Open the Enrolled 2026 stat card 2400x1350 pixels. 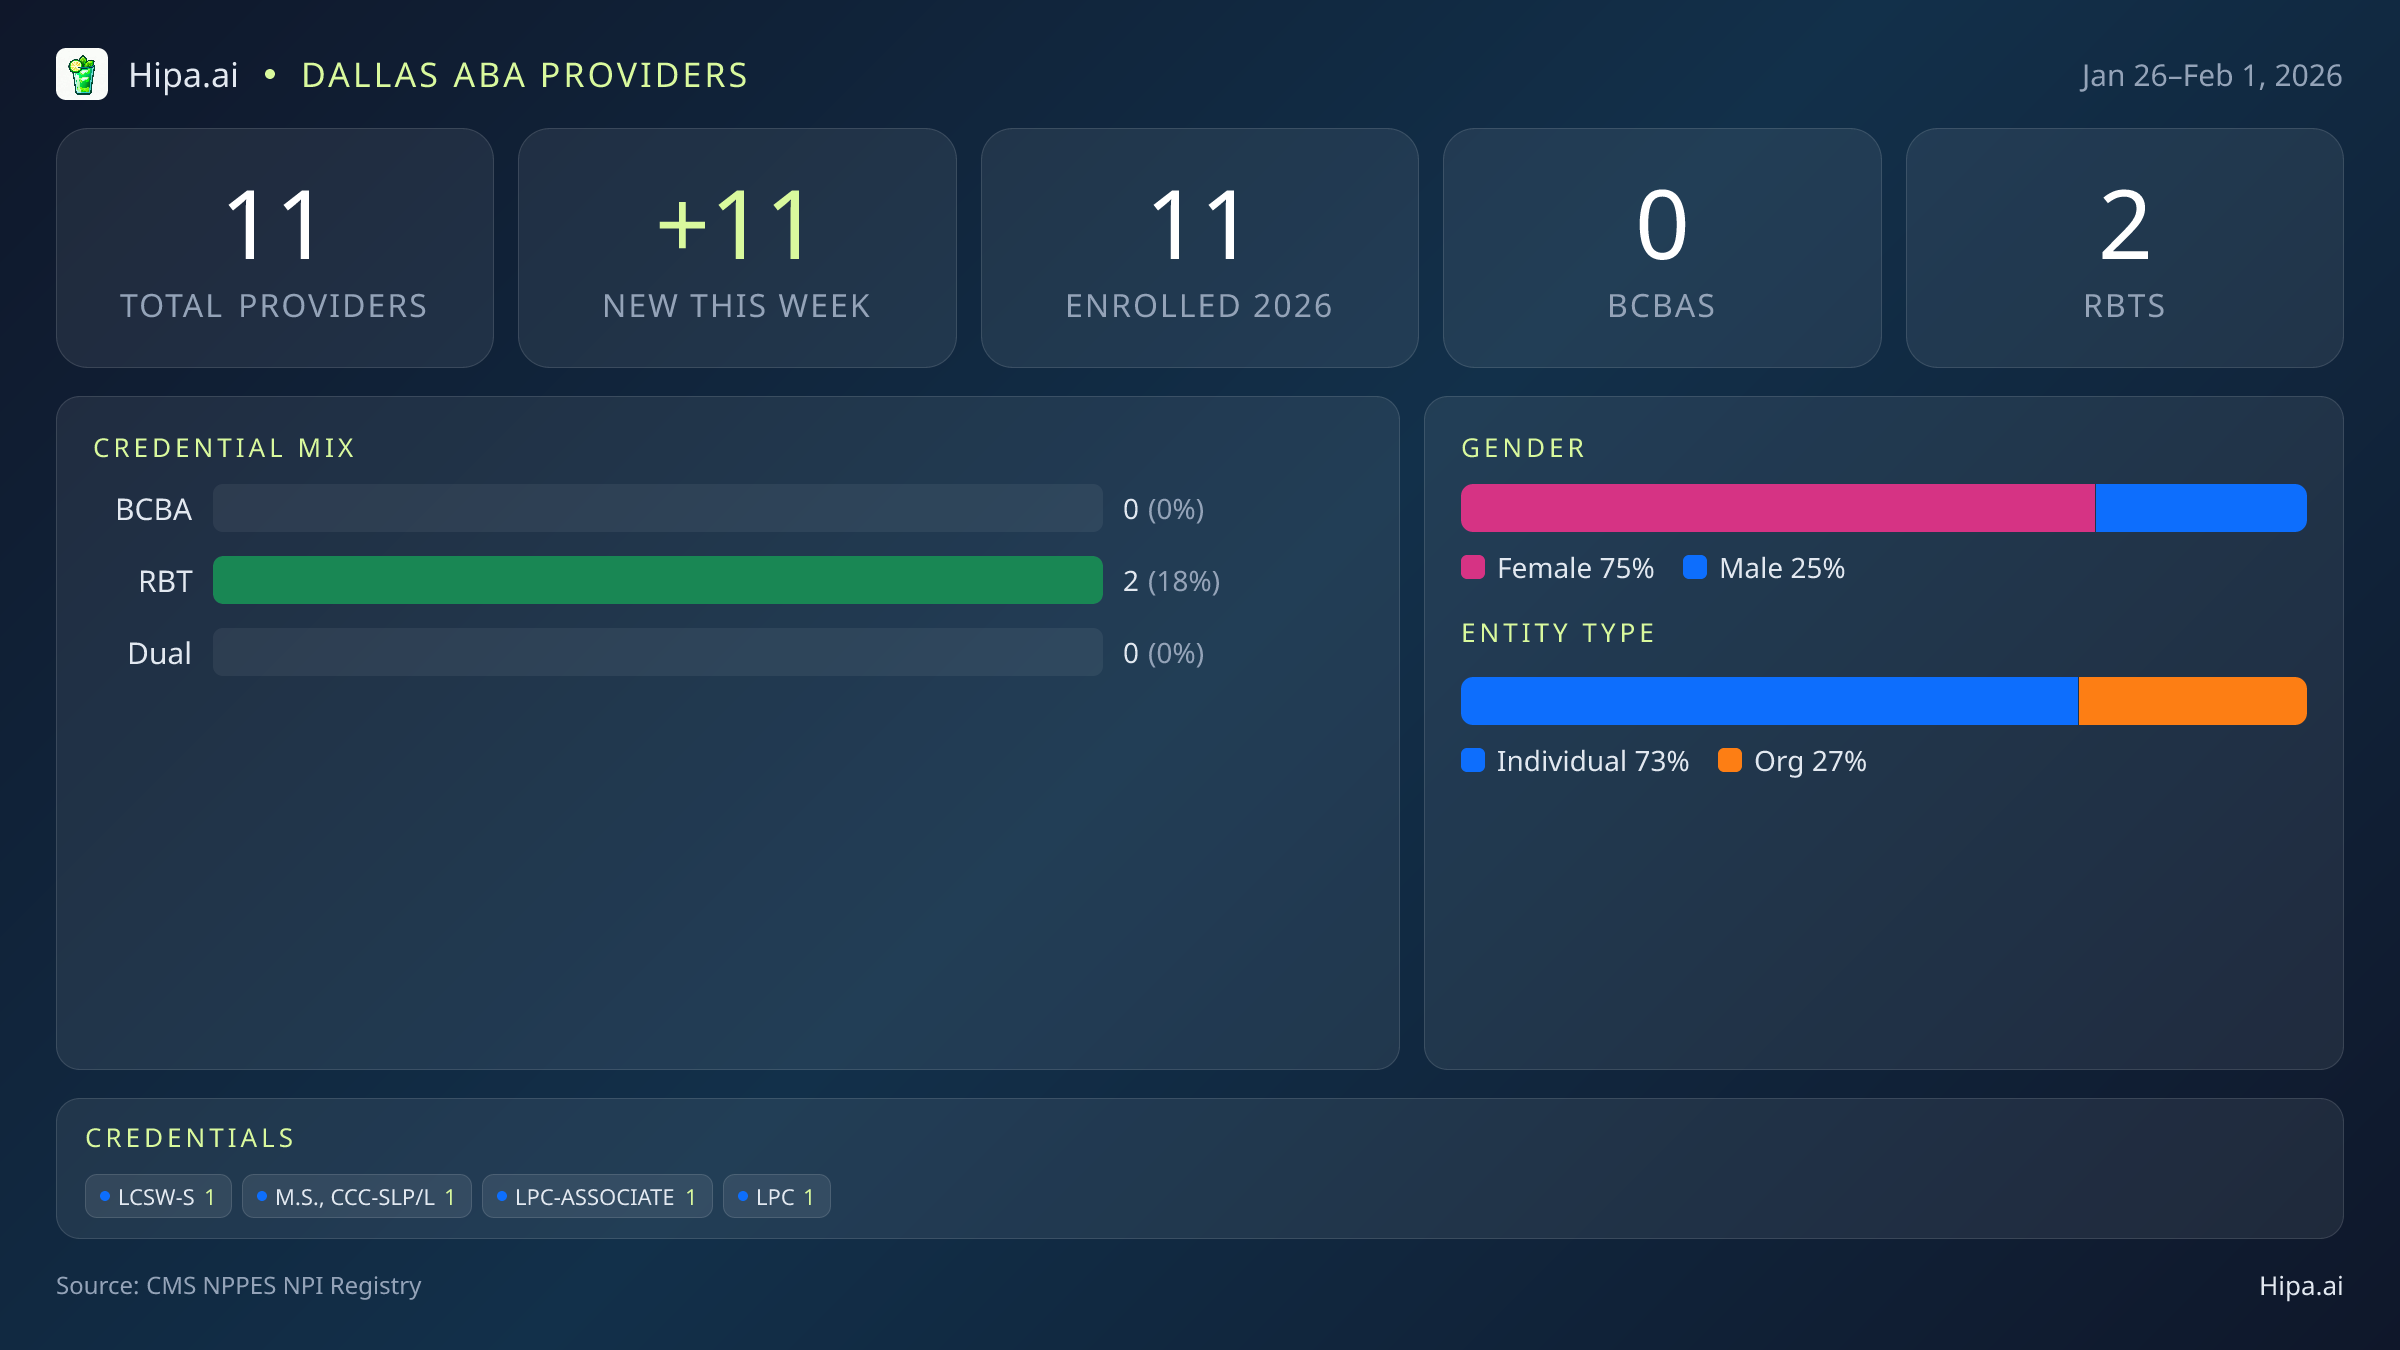(x=1199, y=247)
